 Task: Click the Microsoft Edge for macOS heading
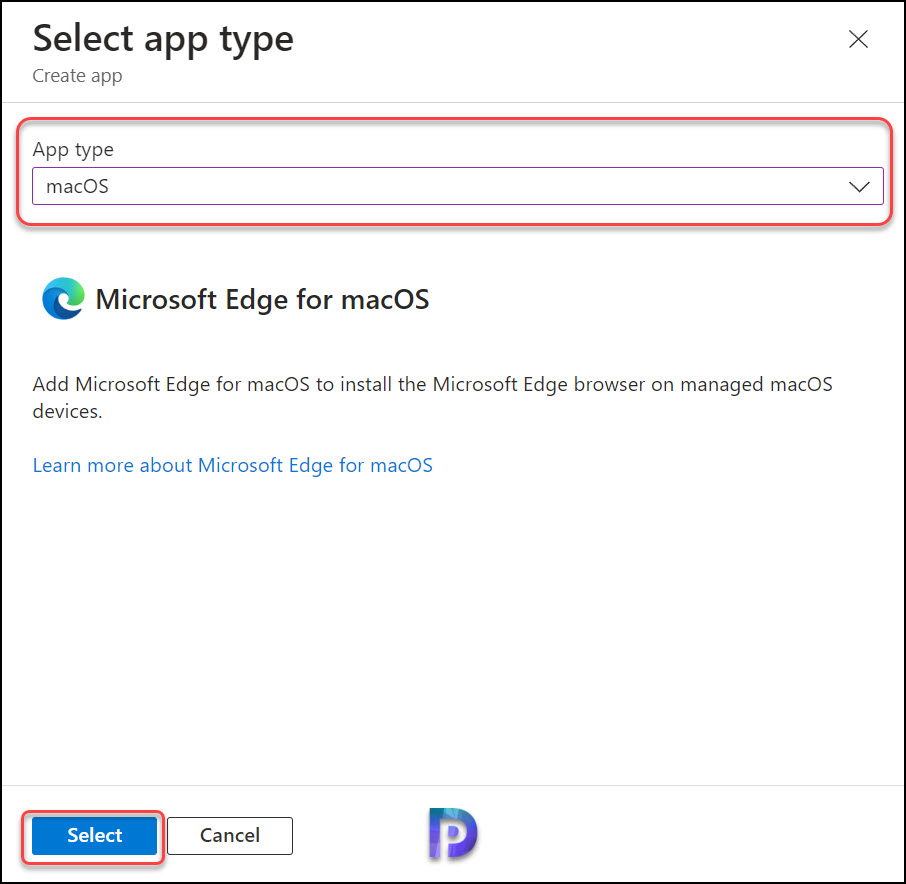point(262,300)
